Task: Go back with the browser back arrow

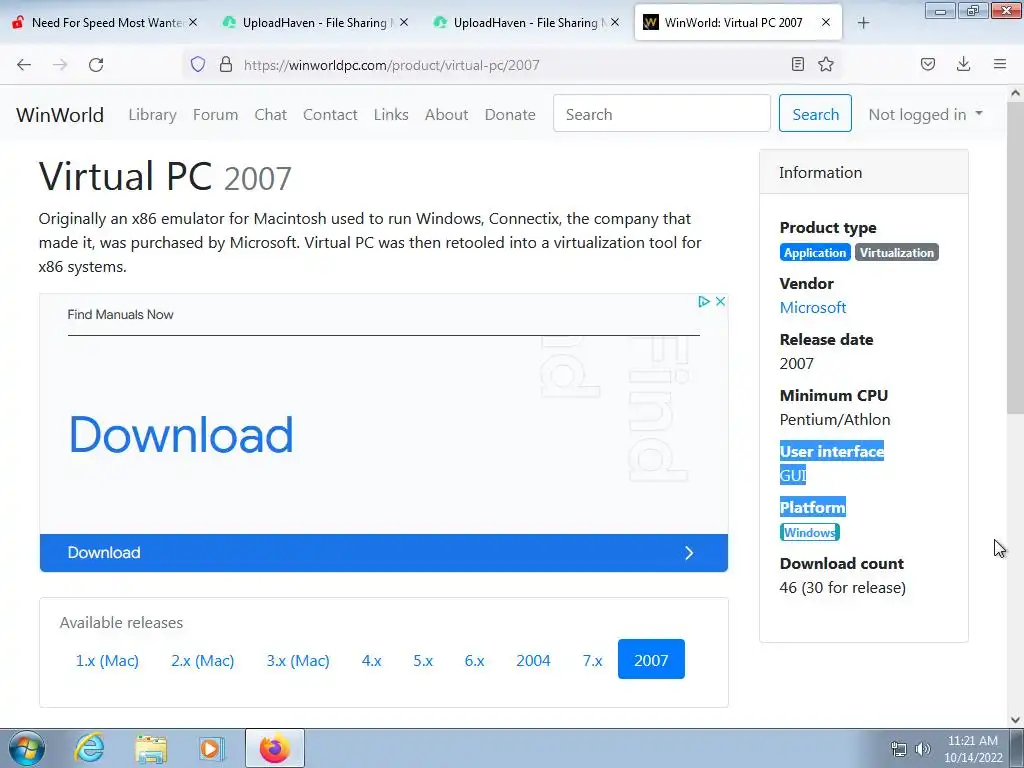Action: (24, 65)
